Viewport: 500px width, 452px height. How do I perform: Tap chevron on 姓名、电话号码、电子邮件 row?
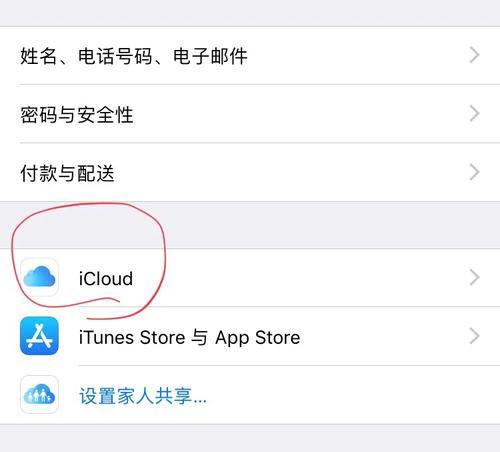click(x=475, y=55)
